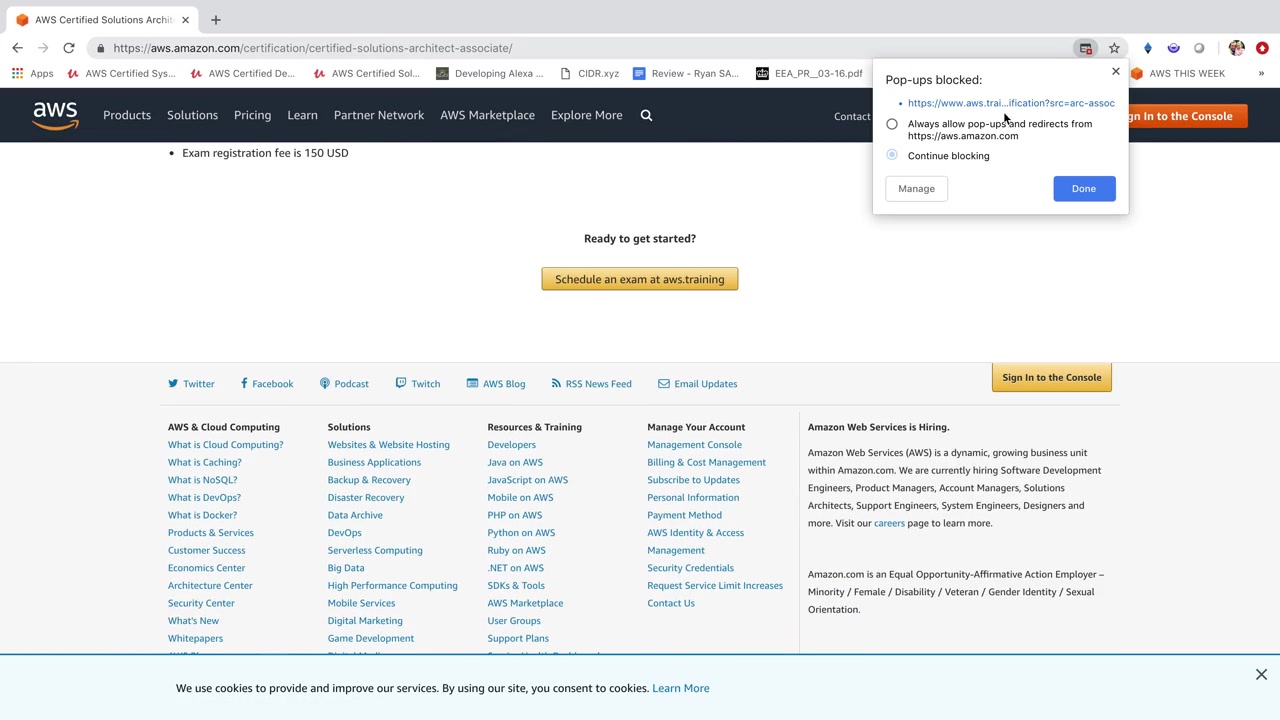The height and width of the screenshot is (720, 1280).
Task: Open the Whitepapers link
Action: point(195,638)
